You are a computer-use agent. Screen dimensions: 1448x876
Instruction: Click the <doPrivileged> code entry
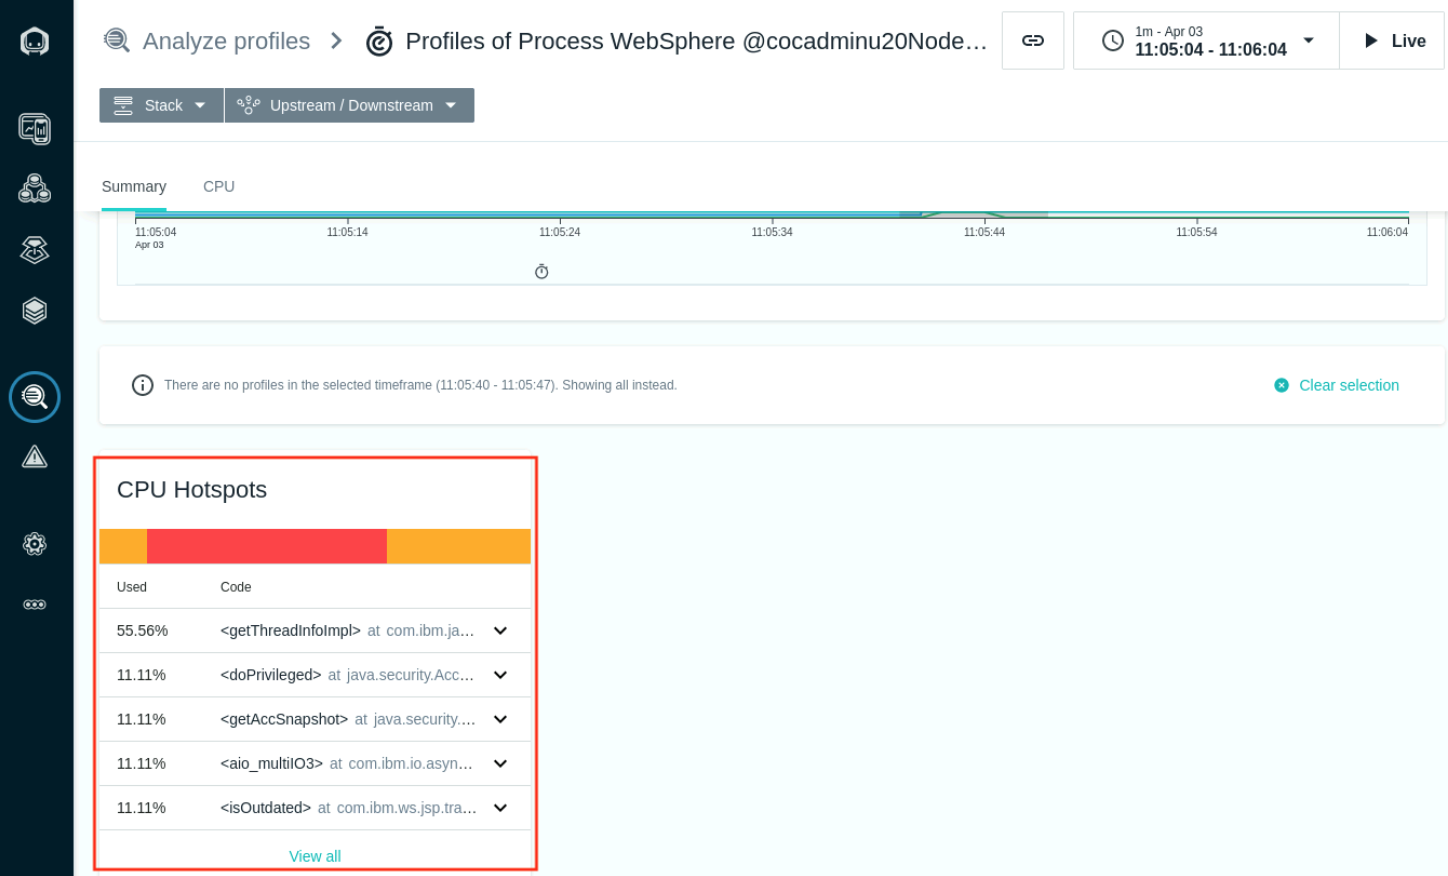click(271, 675)
